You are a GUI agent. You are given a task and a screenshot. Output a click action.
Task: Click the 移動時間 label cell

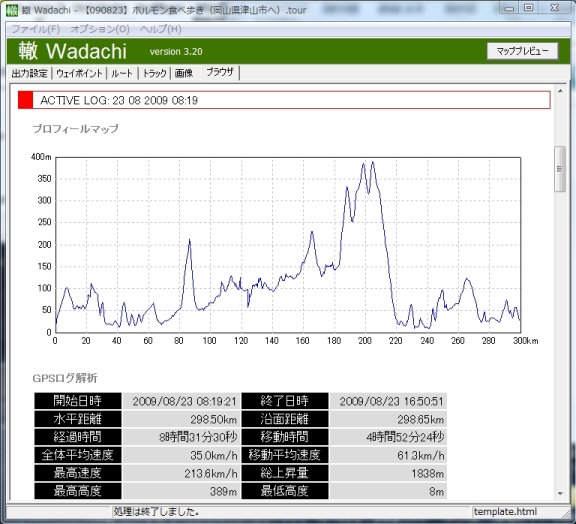285,437
